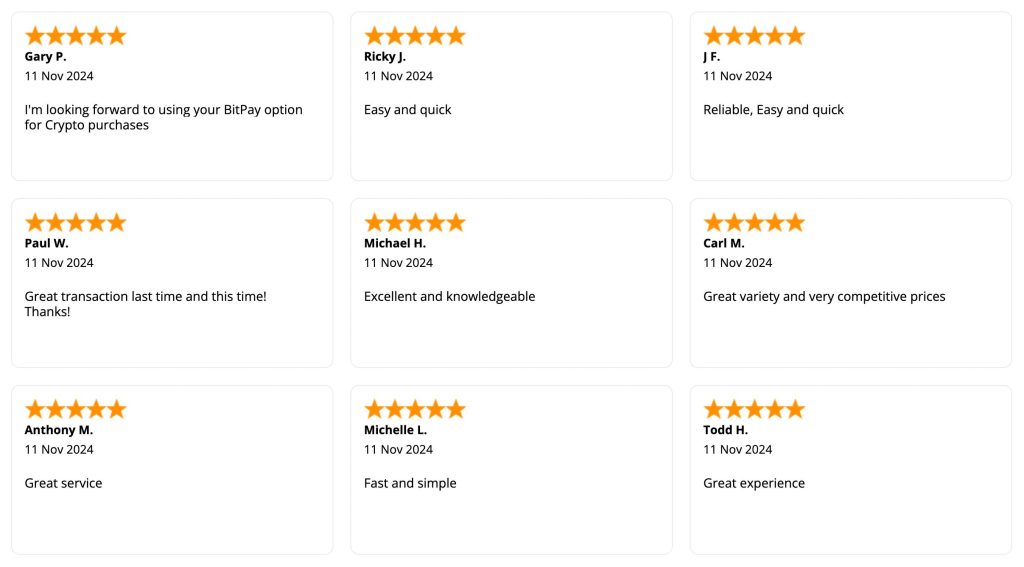
Task: Click the fourth star in Michael H.'s rating
Action: 435,223
